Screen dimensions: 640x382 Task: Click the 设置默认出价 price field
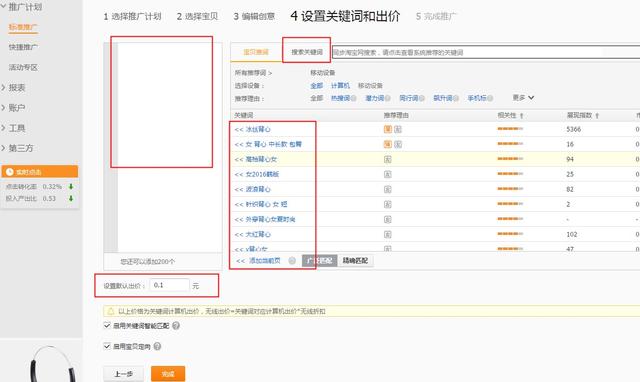click(169, 285)
